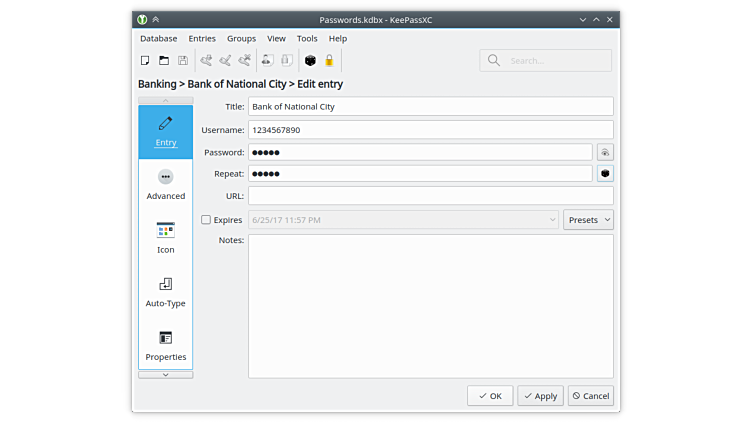Go to the Auto-Type section

coord(166,292)
